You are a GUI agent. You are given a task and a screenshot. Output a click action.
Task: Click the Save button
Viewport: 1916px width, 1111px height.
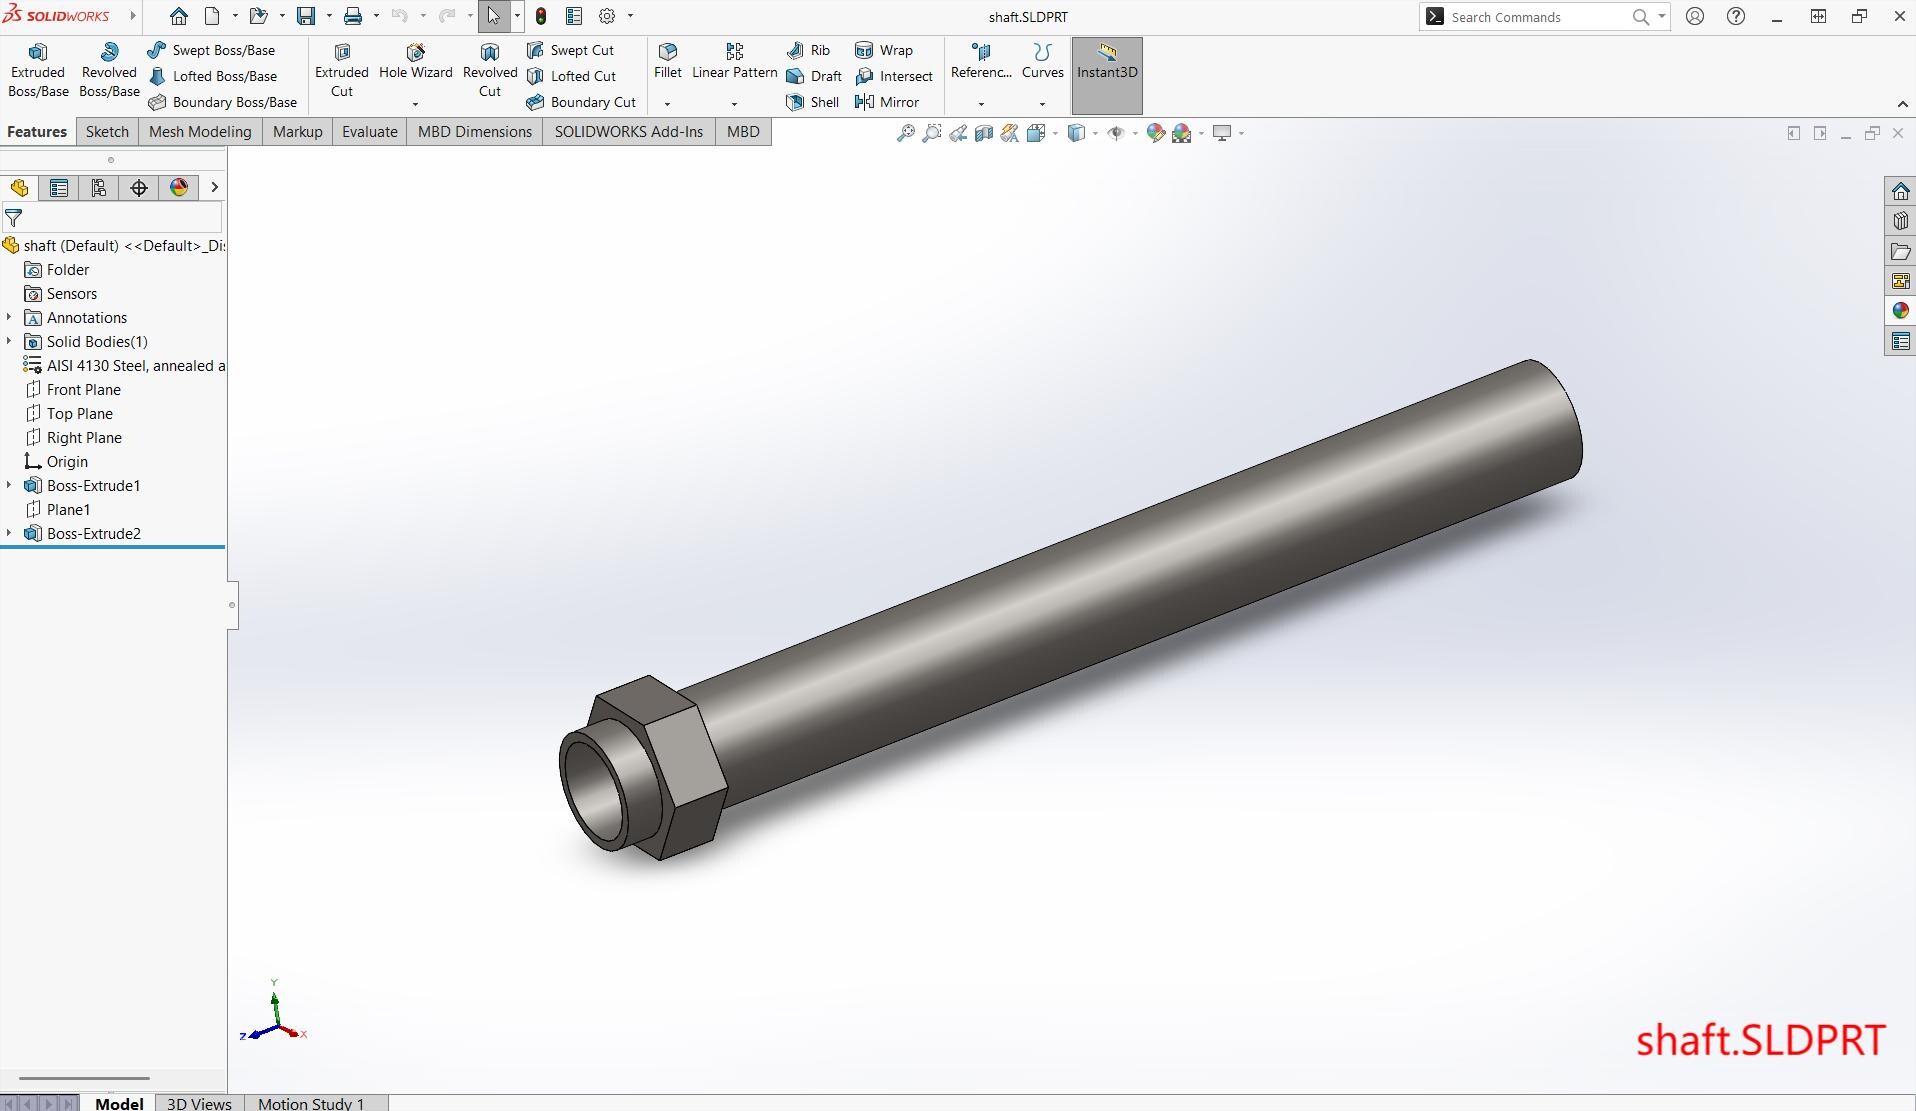pos(306,16)
